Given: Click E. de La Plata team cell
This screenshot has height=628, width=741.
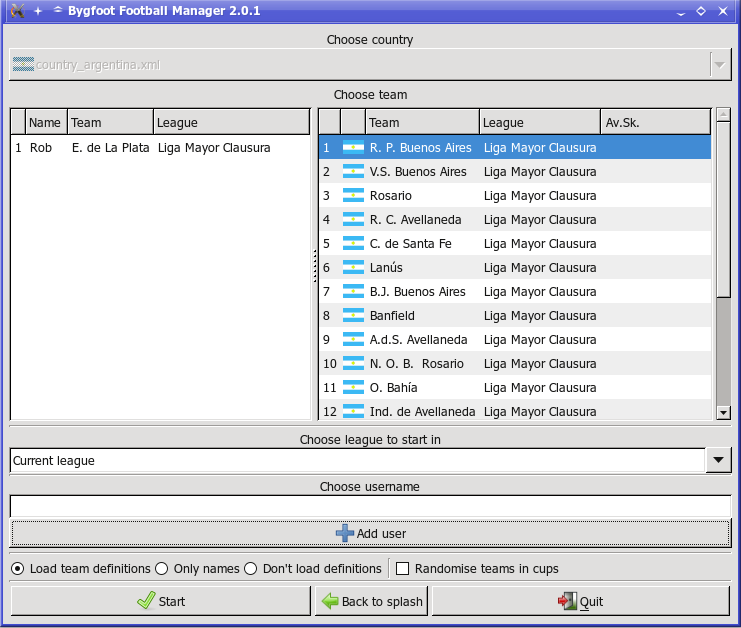Looking at the screenshot, I should point(111,148).
